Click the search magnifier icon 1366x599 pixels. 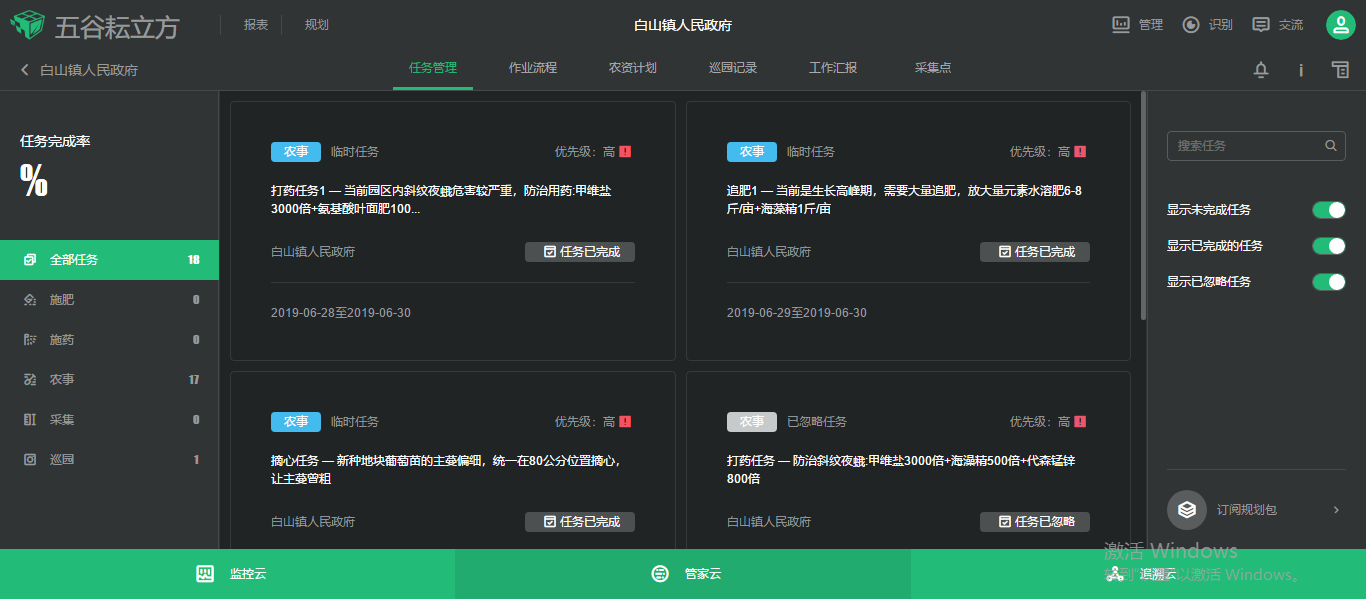pyautogui.click(x=1331, y=146)
